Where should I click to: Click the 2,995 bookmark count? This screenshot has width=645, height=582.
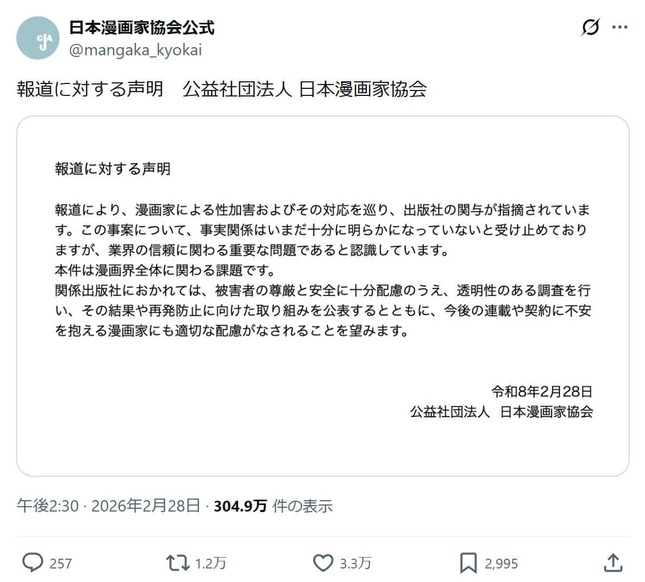tap(501, 564)
